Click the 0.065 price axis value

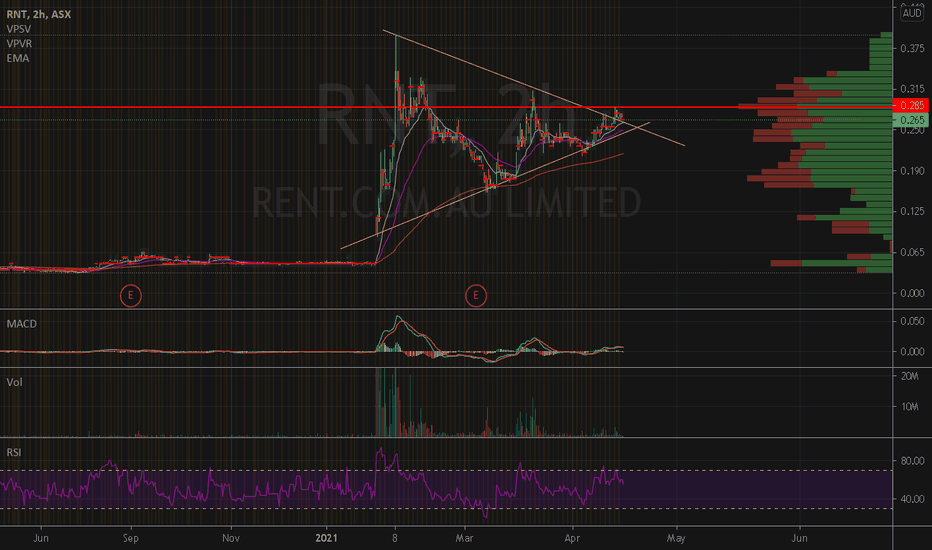912,252
